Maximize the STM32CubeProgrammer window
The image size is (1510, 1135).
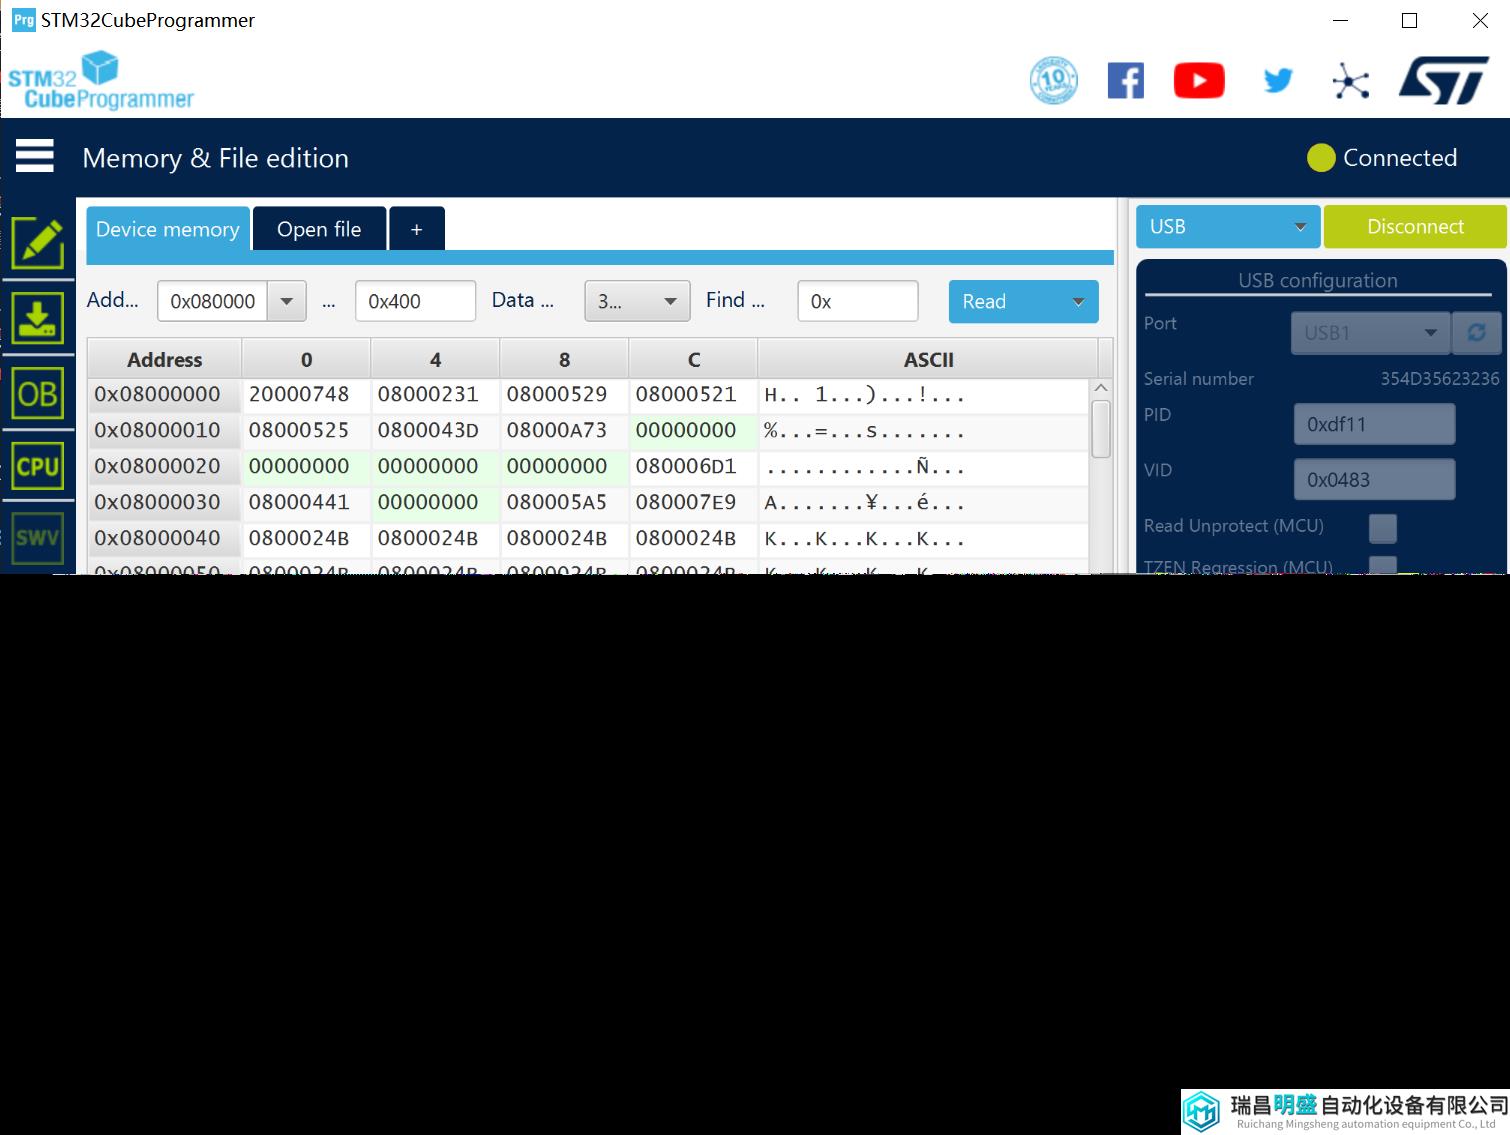(1409, 20)
